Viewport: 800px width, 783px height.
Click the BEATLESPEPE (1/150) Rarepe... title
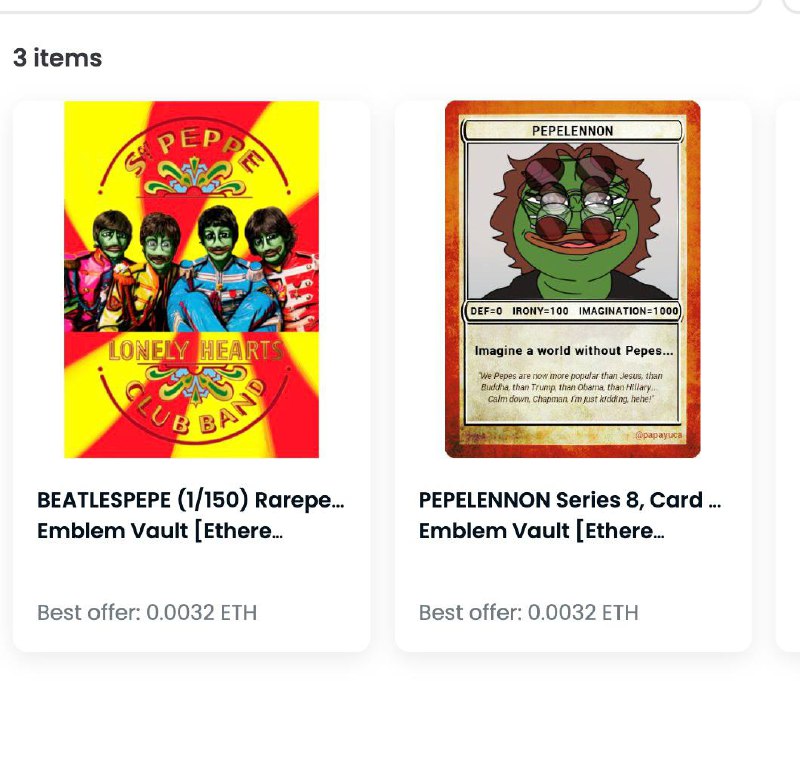[x=191, y=500]
